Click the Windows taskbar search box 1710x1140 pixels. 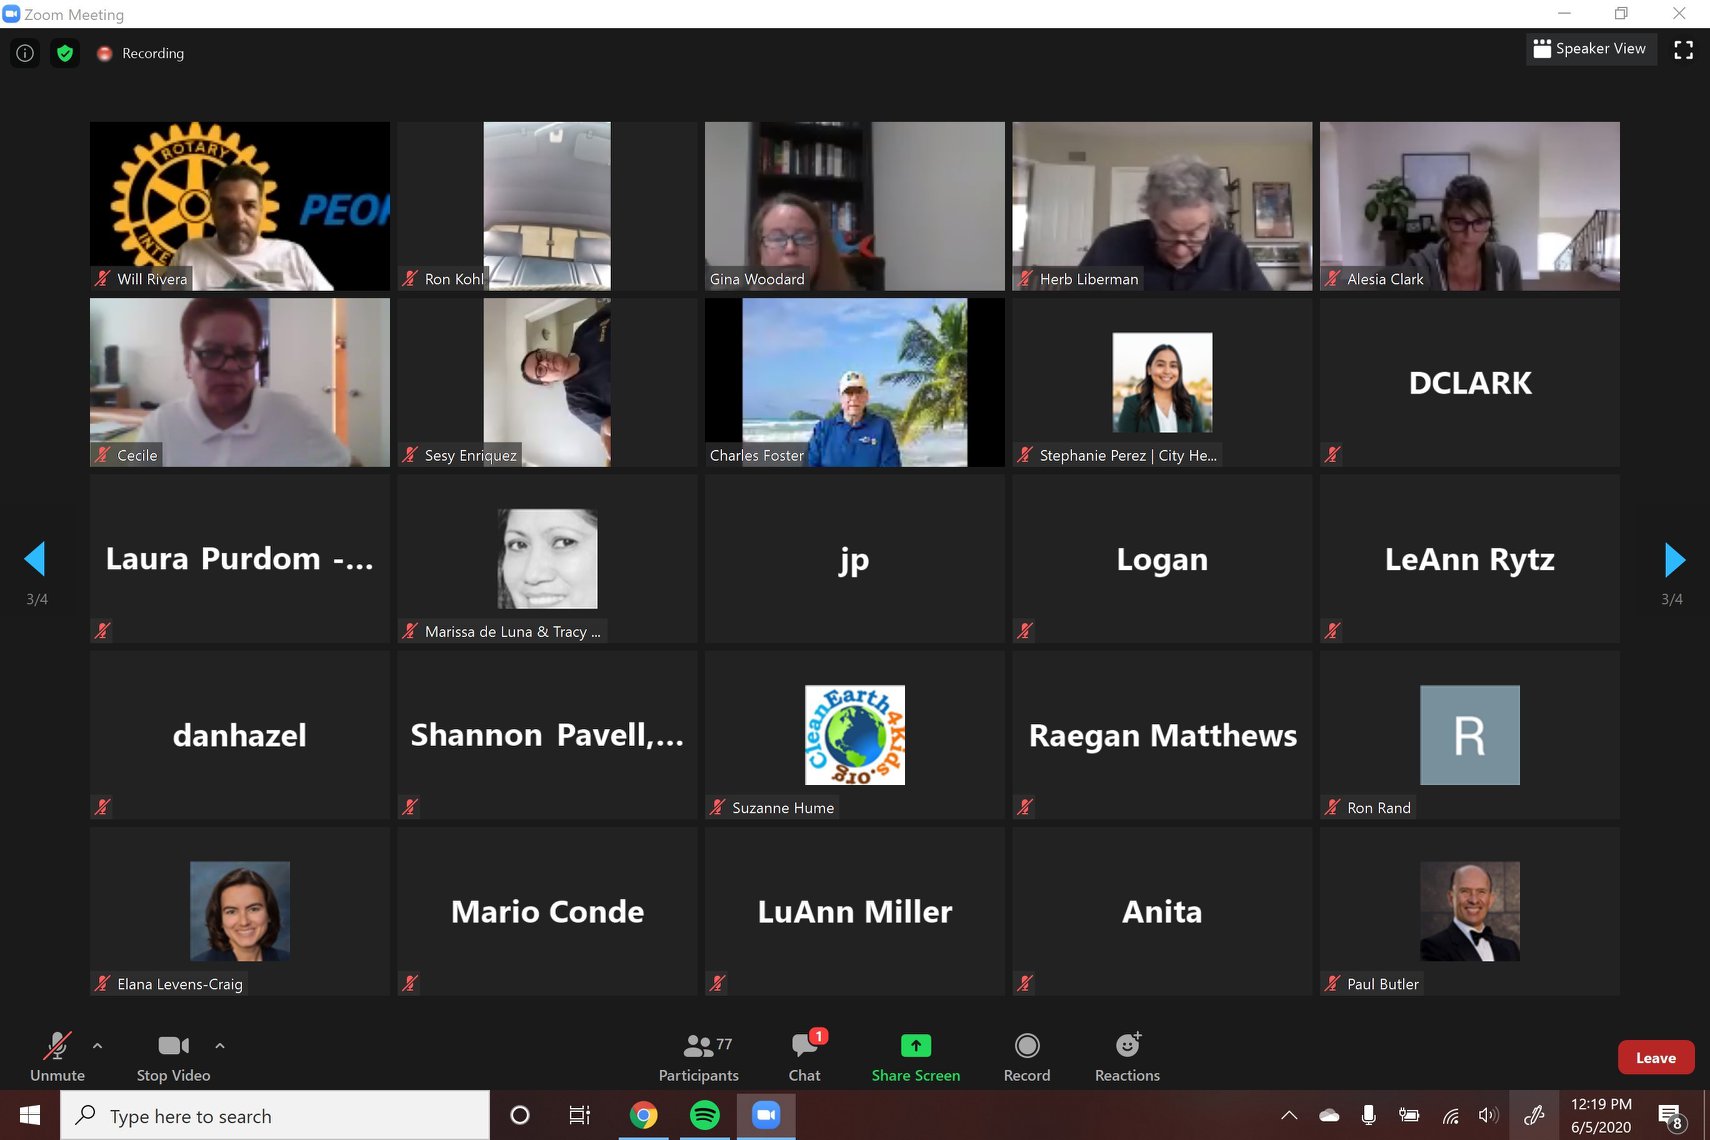[275, 1116]
